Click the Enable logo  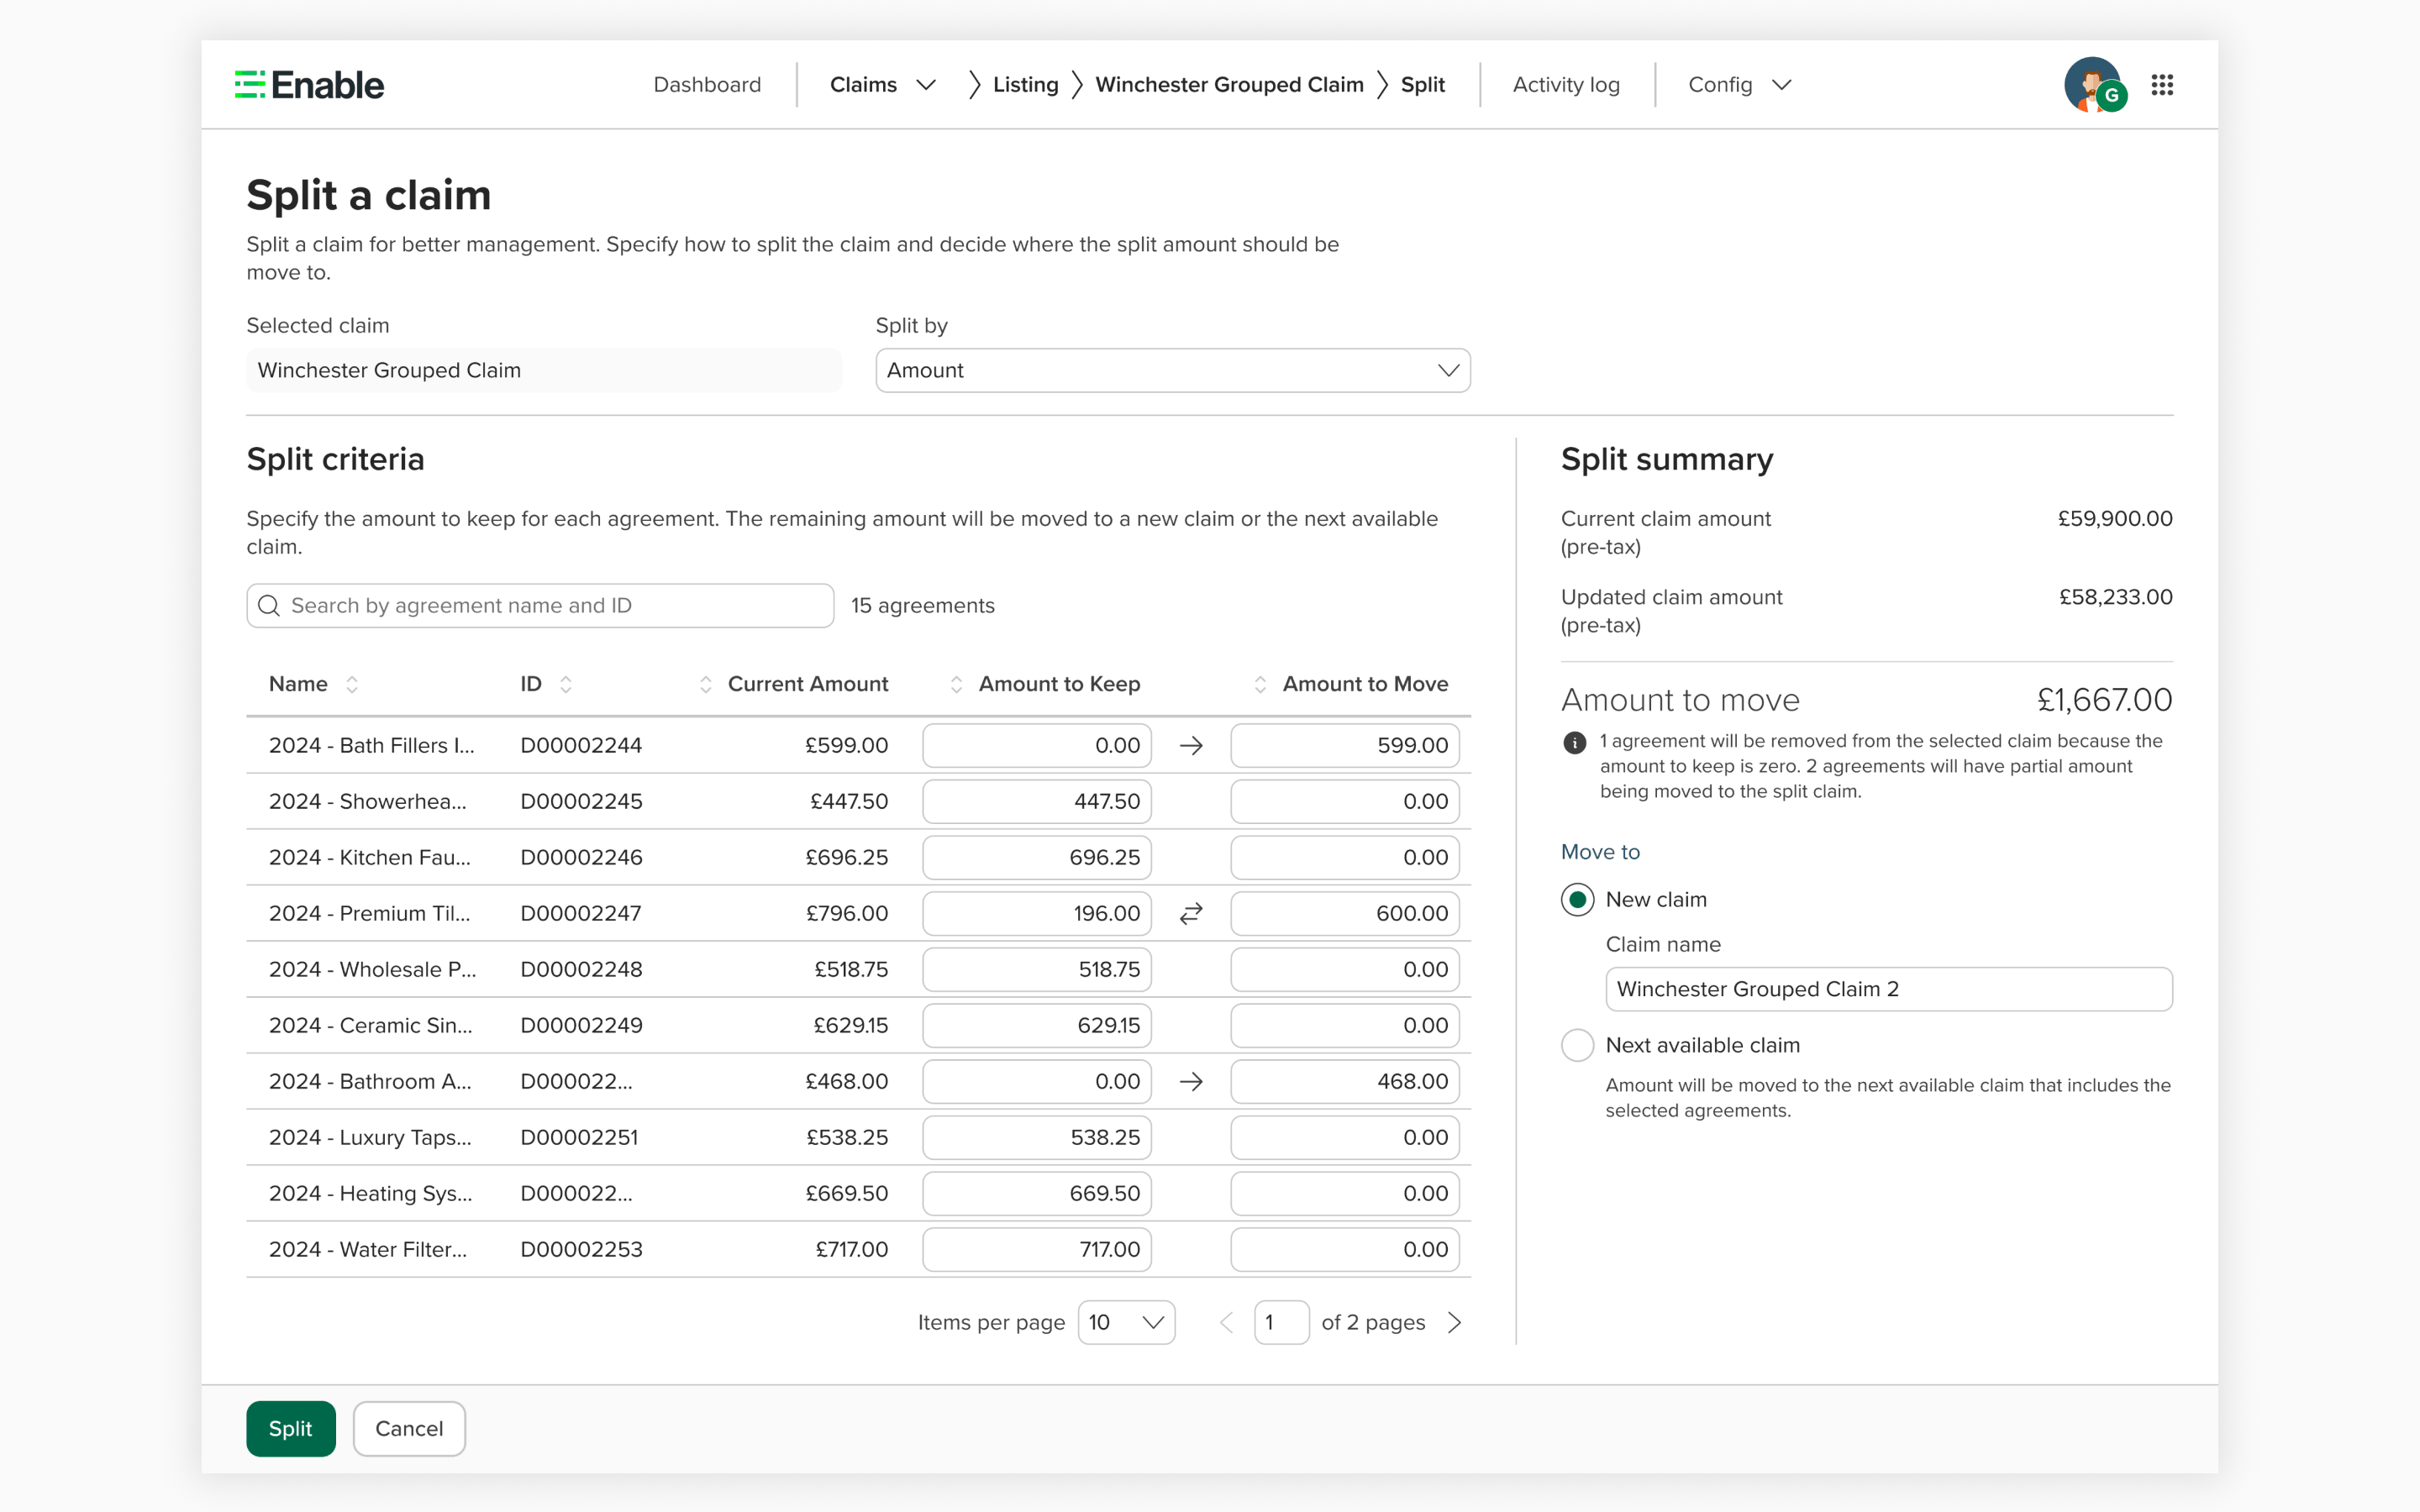click(x=308, y=85)
